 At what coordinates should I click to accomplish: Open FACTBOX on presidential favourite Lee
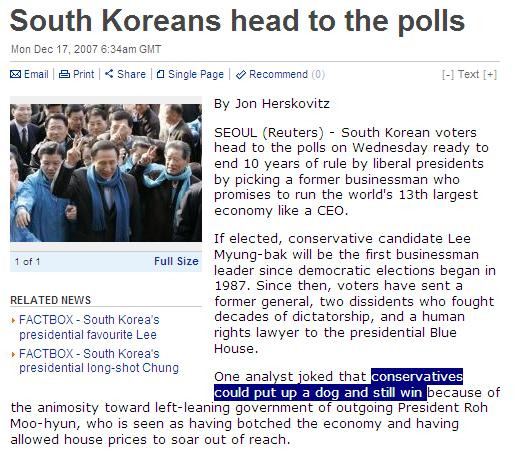(x=89, y=327)
